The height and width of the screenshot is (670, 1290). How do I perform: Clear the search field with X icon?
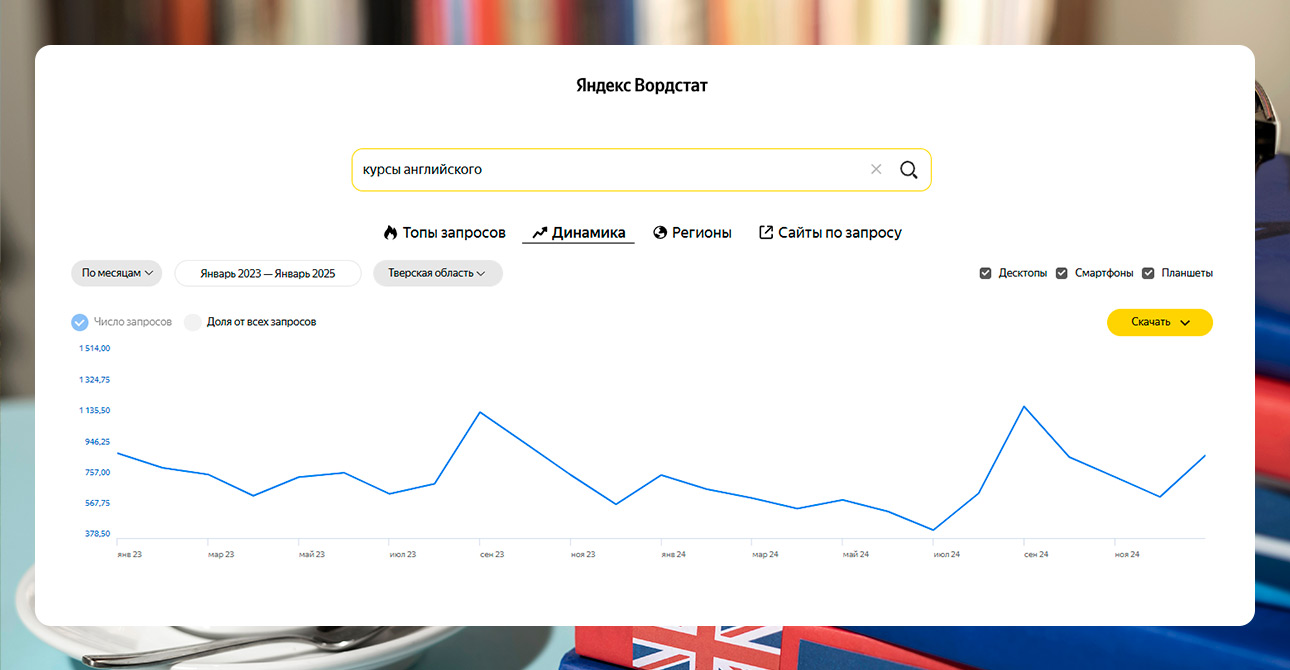coord(876,170)
